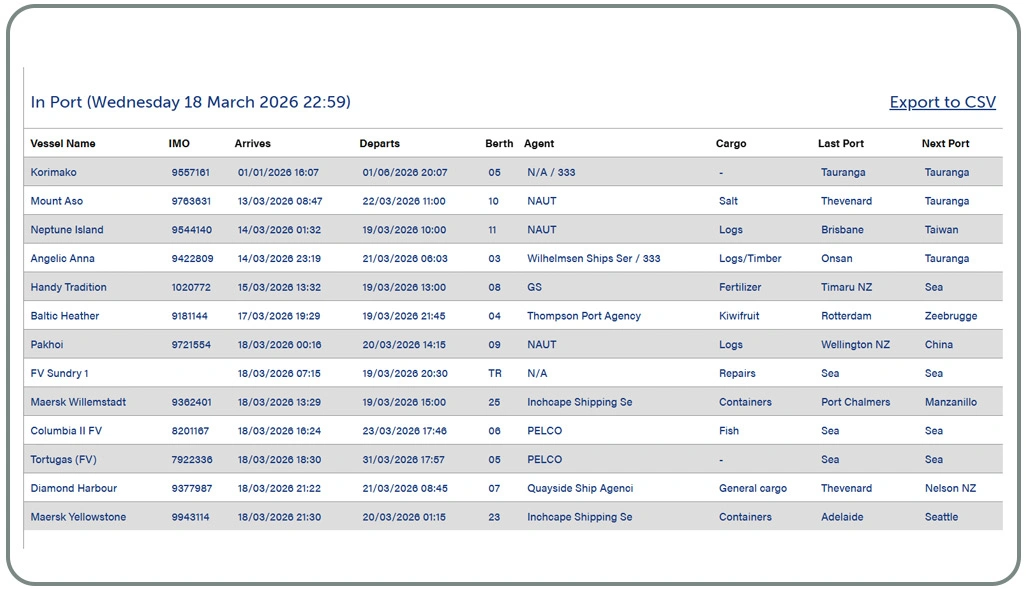Open Baltic Heather vessel entry
The height and width of the screenshot is (589, 1026).
click(65, 316)
